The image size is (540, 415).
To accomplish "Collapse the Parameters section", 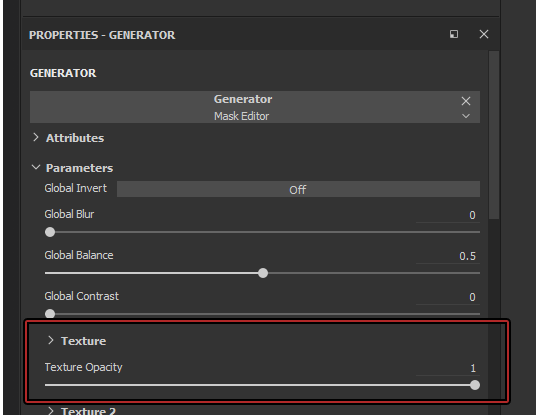I will 36,167.
